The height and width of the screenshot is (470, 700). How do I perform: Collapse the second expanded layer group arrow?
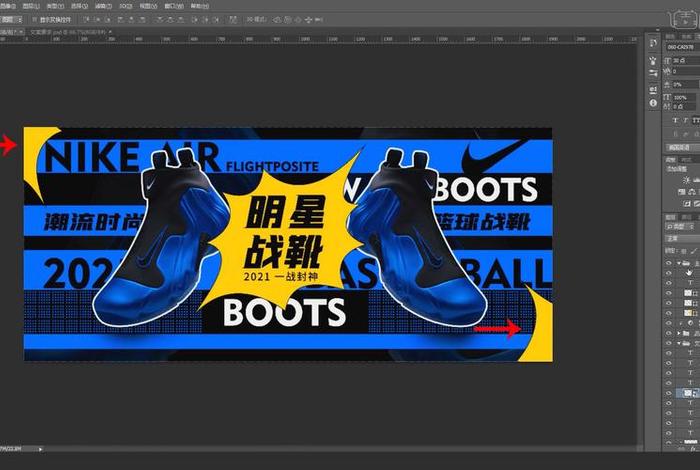679,343
